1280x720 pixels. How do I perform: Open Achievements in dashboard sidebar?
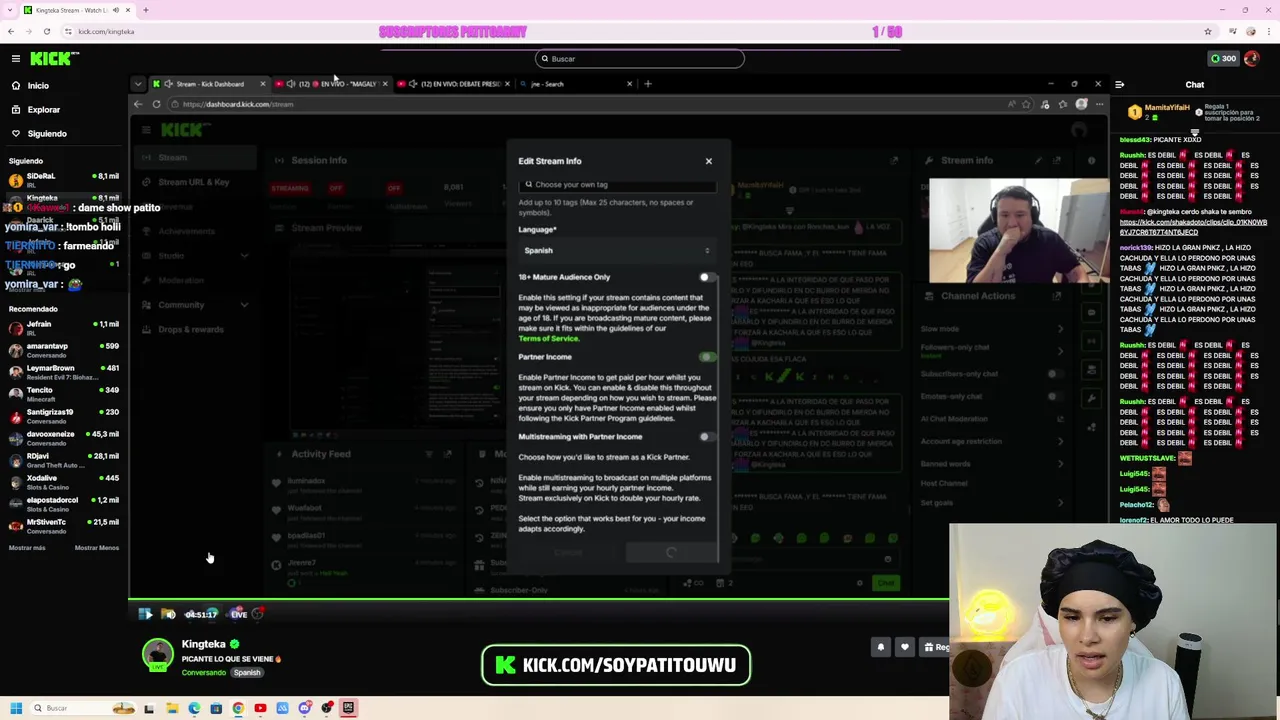186,231
